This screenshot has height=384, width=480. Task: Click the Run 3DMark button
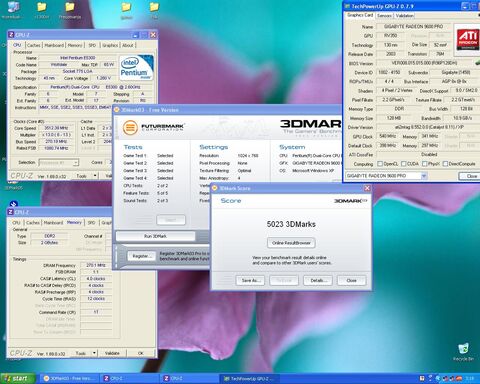click(155, 236)
